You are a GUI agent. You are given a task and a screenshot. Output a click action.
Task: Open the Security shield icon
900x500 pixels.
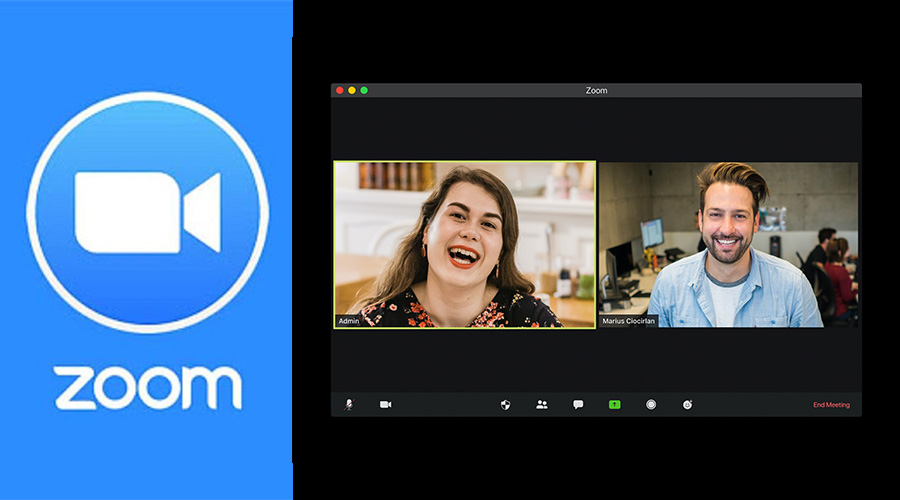[505, 405]
